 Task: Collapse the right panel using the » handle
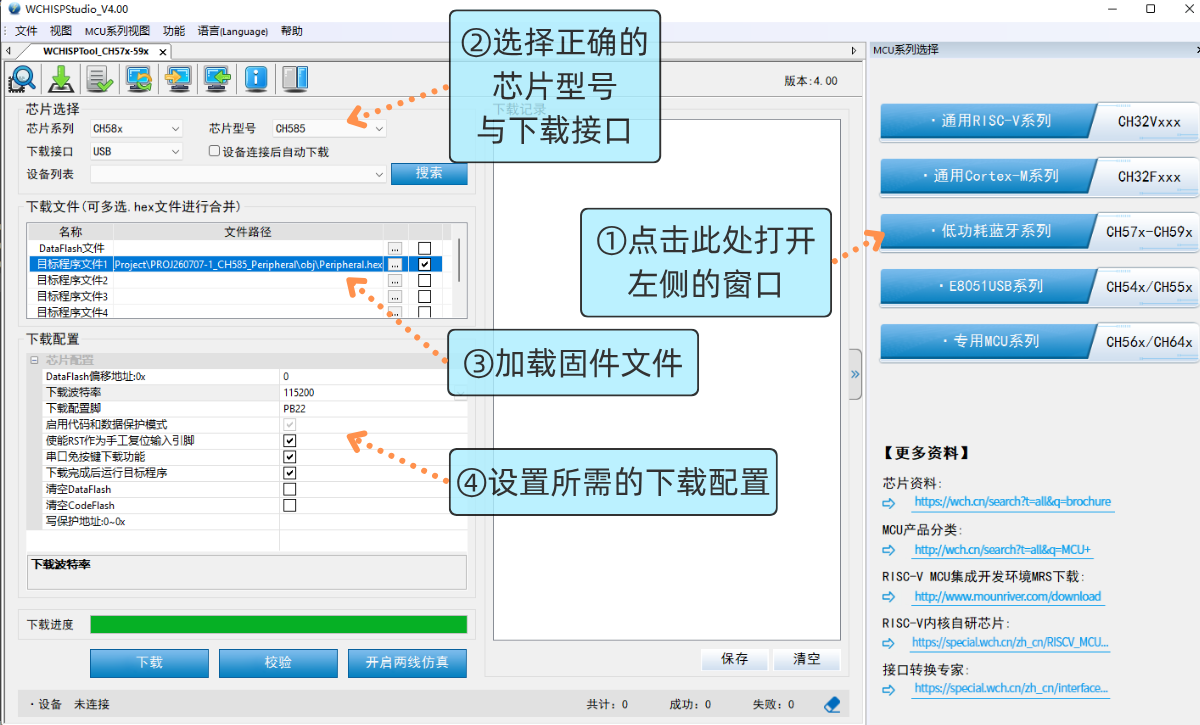click(x=855, y=374)
